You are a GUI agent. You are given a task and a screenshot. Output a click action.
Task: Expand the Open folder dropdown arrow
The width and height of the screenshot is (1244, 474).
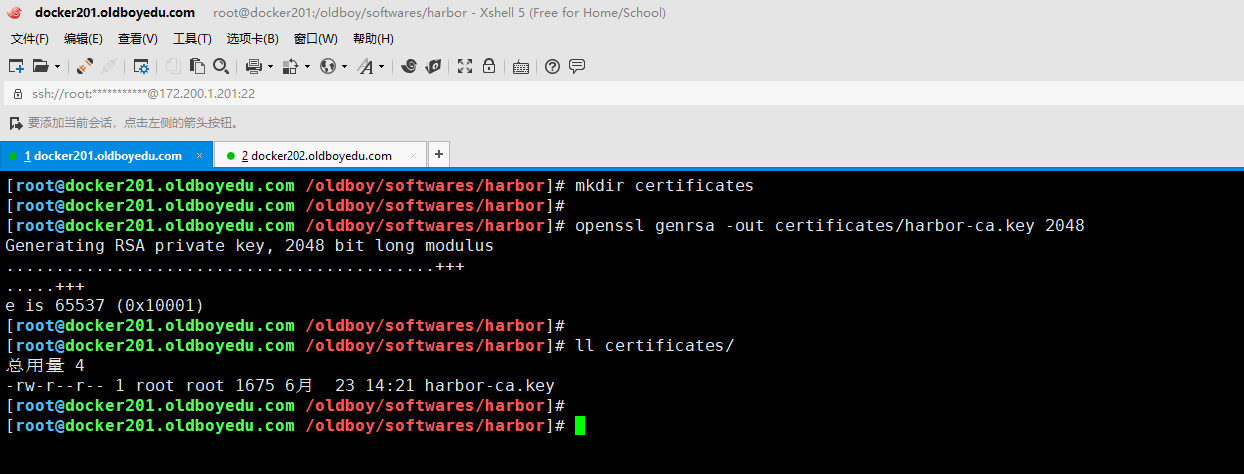coord(57,67)
